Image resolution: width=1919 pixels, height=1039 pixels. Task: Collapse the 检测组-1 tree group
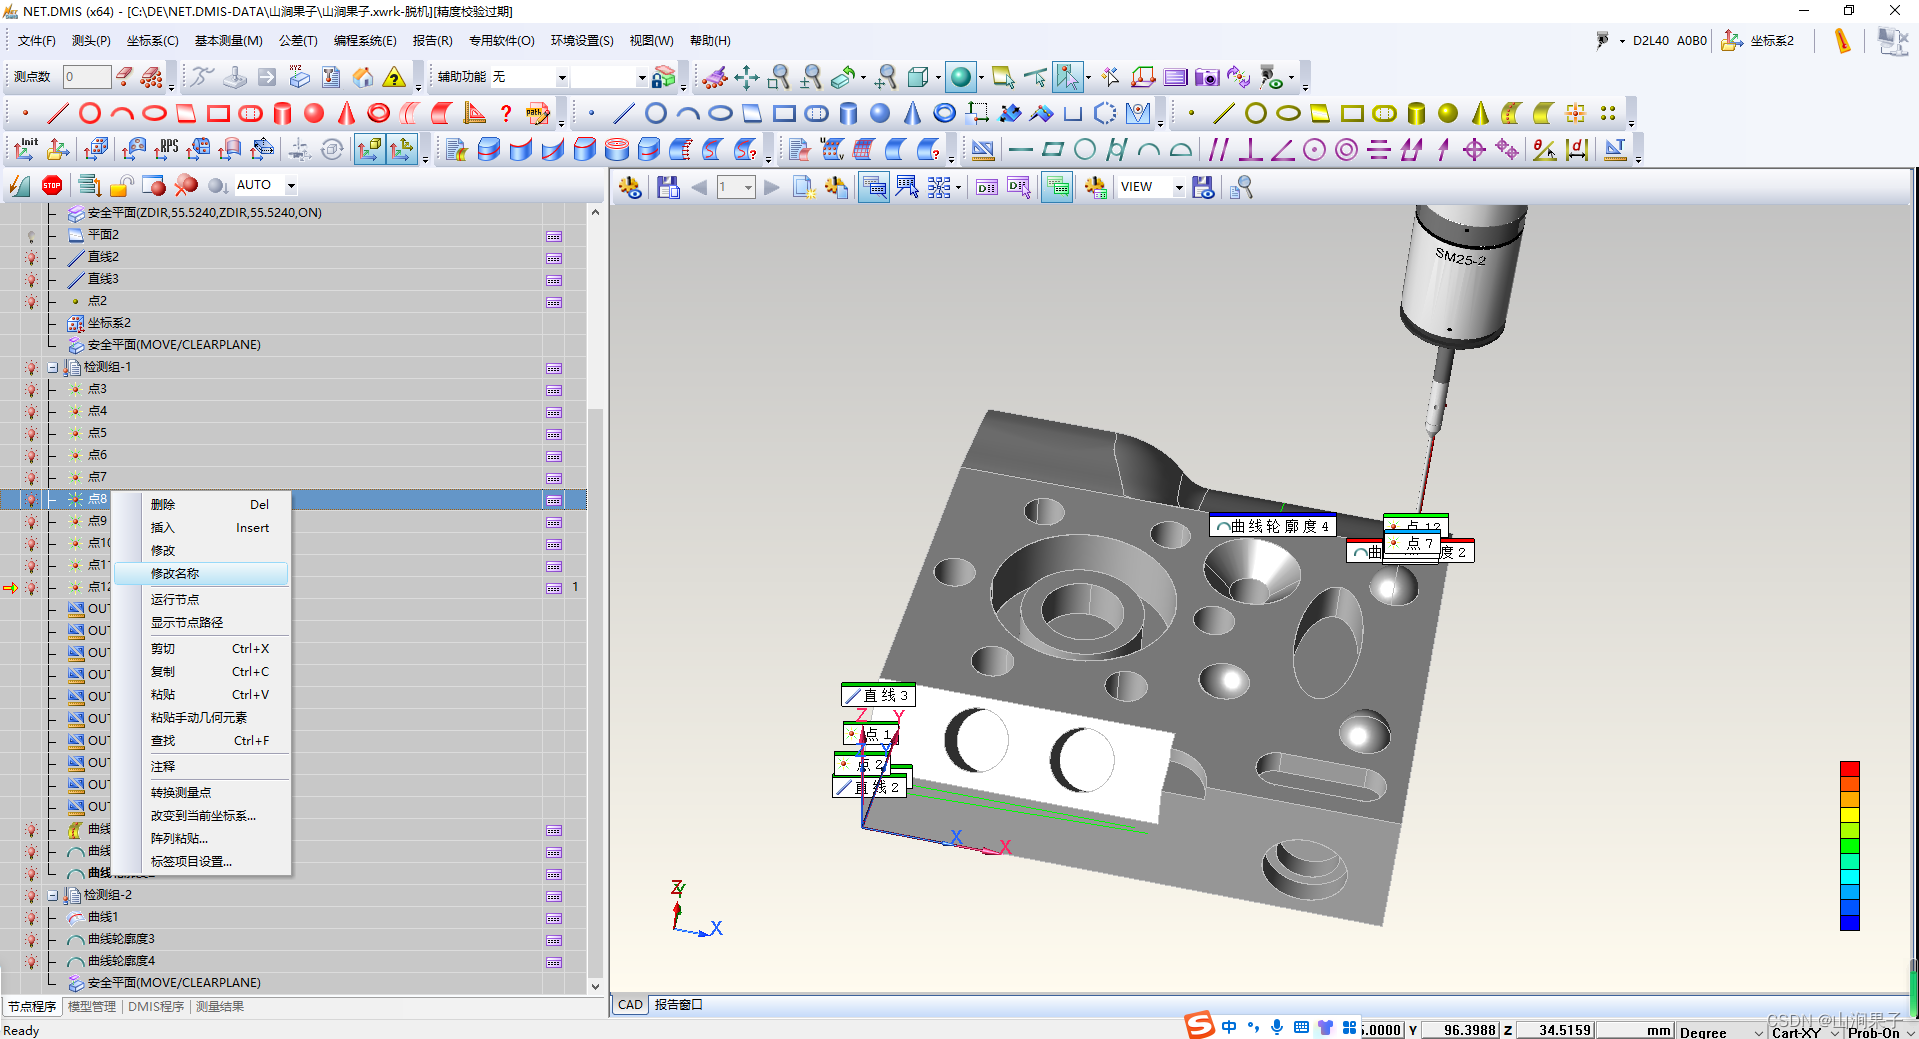52,367
